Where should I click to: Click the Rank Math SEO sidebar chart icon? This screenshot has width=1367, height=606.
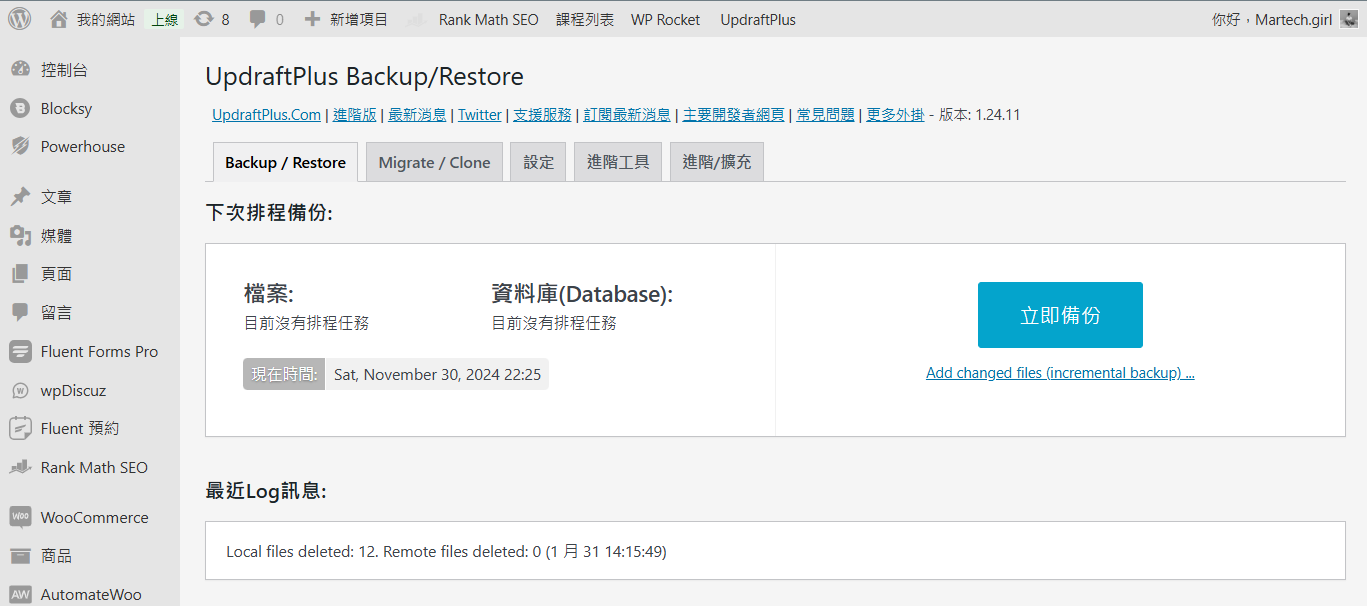(20, 467)
